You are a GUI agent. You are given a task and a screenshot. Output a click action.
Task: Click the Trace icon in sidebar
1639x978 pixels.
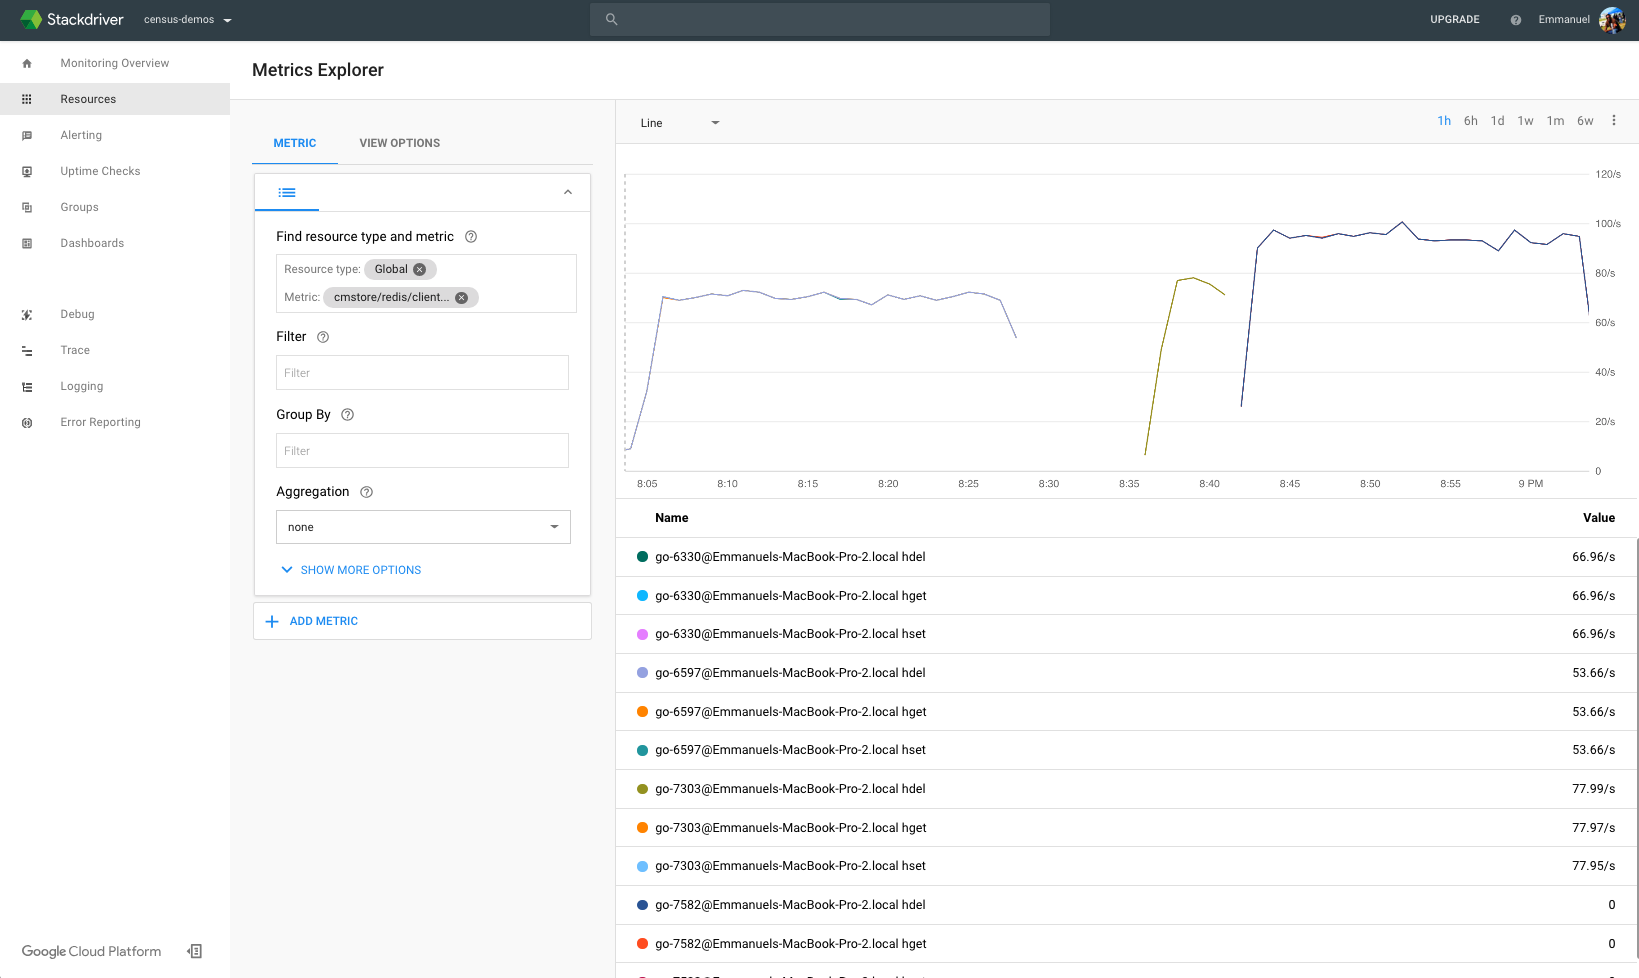click(27, 350)
